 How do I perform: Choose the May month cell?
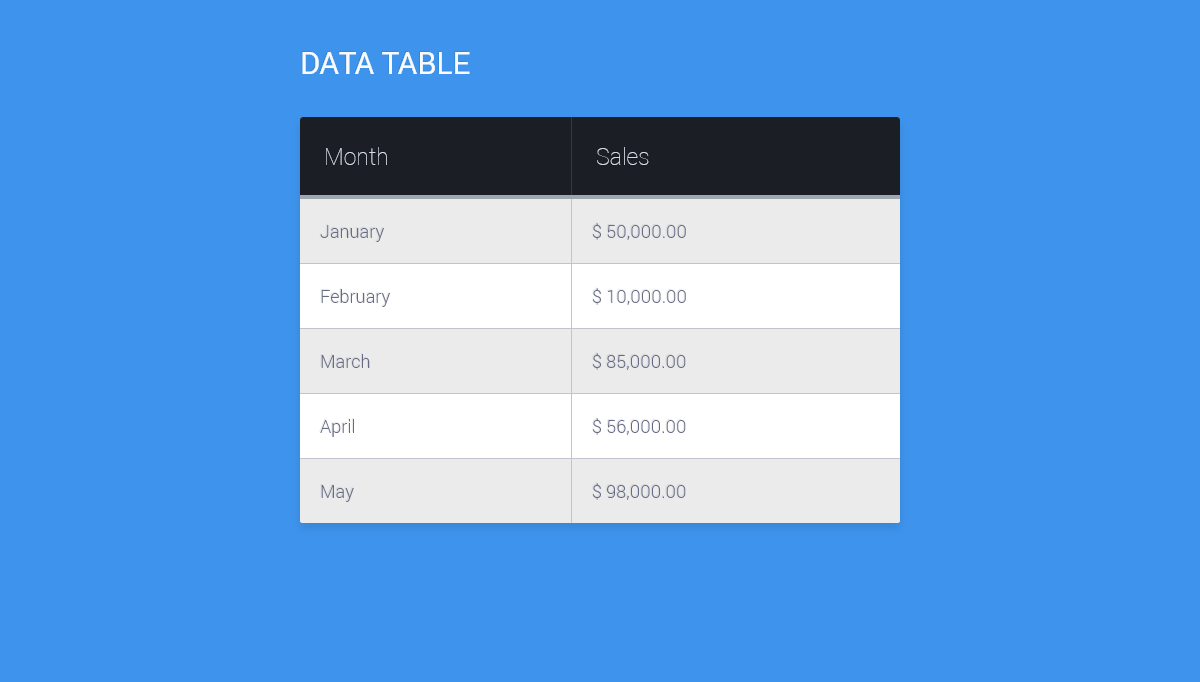(337, 492)
